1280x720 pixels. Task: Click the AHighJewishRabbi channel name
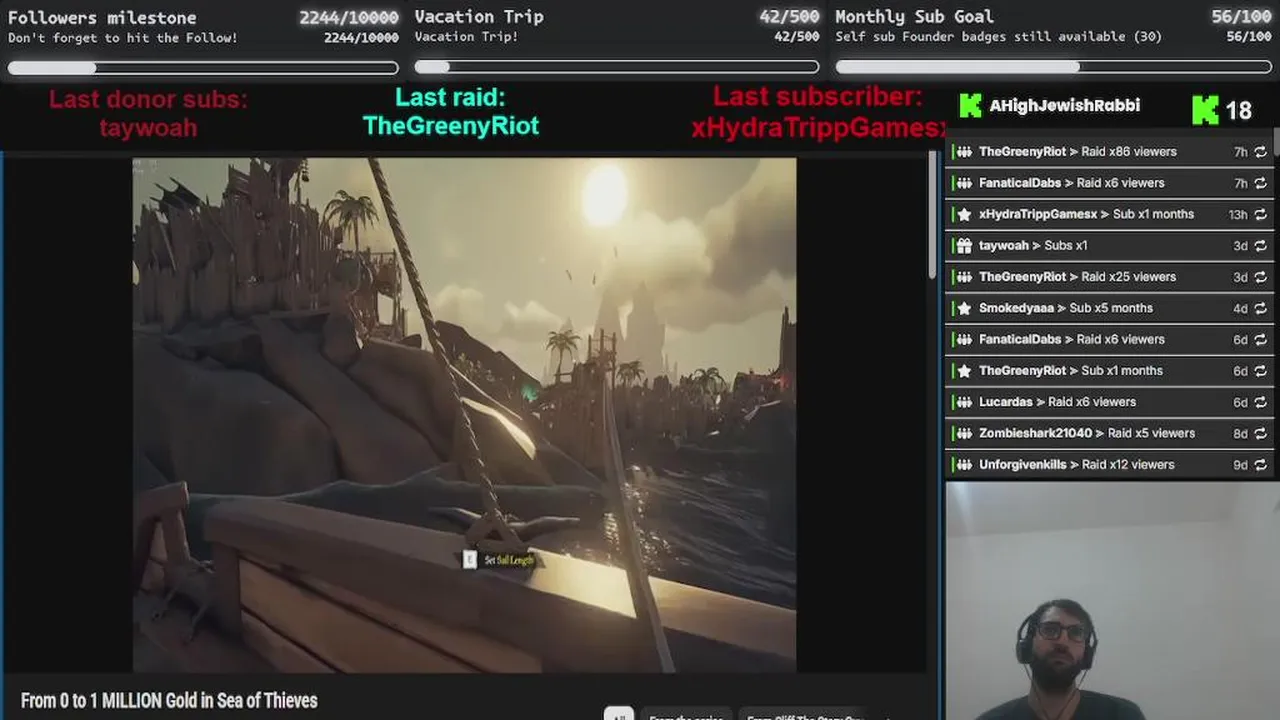(x=1064, y=105)
